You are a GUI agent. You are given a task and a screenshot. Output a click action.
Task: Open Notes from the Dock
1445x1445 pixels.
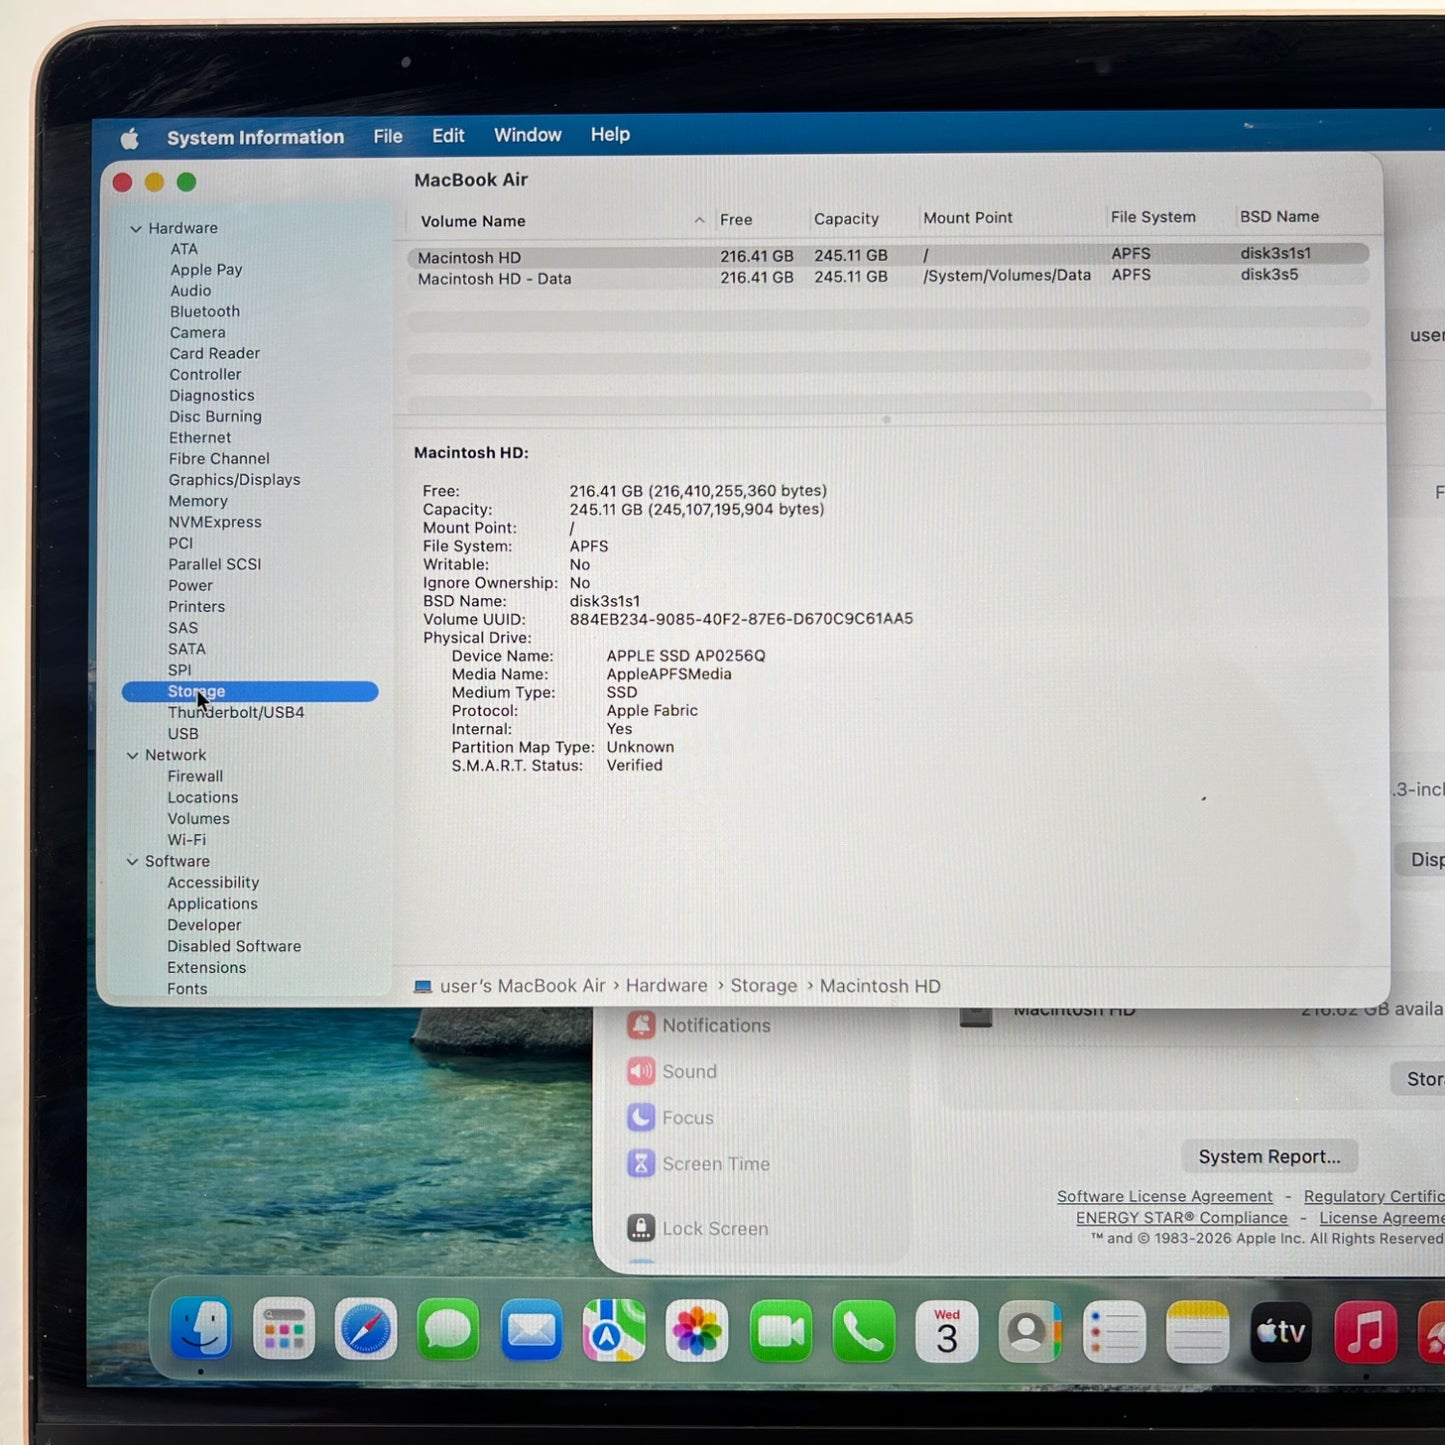[x=1197, y=1332]
